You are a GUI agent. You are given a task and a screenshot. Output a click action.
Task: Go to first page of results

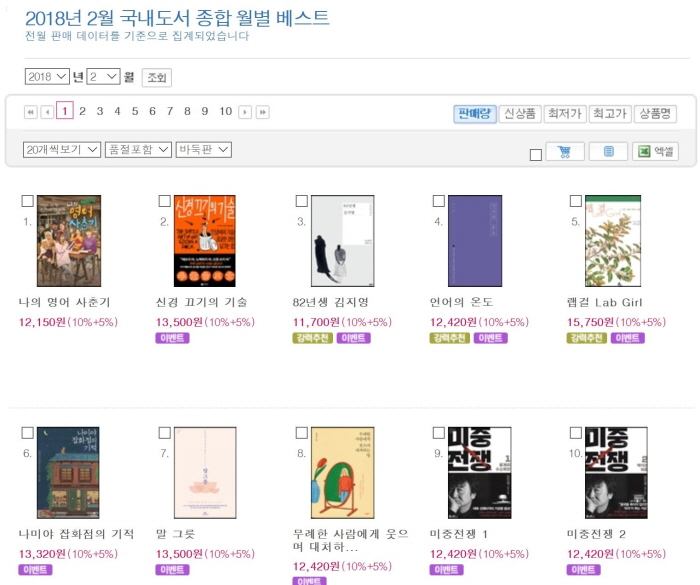30,112
